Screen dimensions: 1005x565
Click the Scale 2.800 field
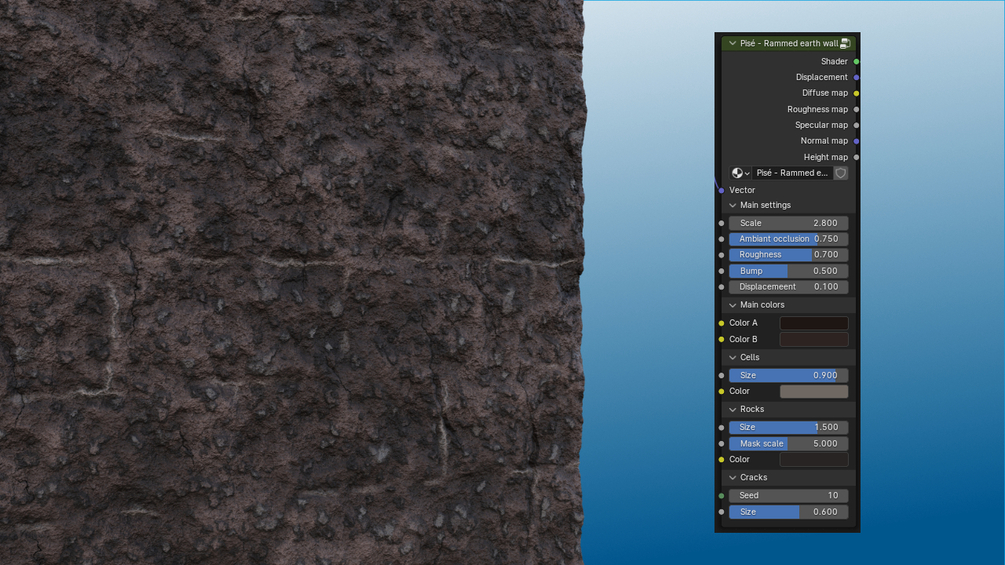pyautogui.click(x=788, y=223)
